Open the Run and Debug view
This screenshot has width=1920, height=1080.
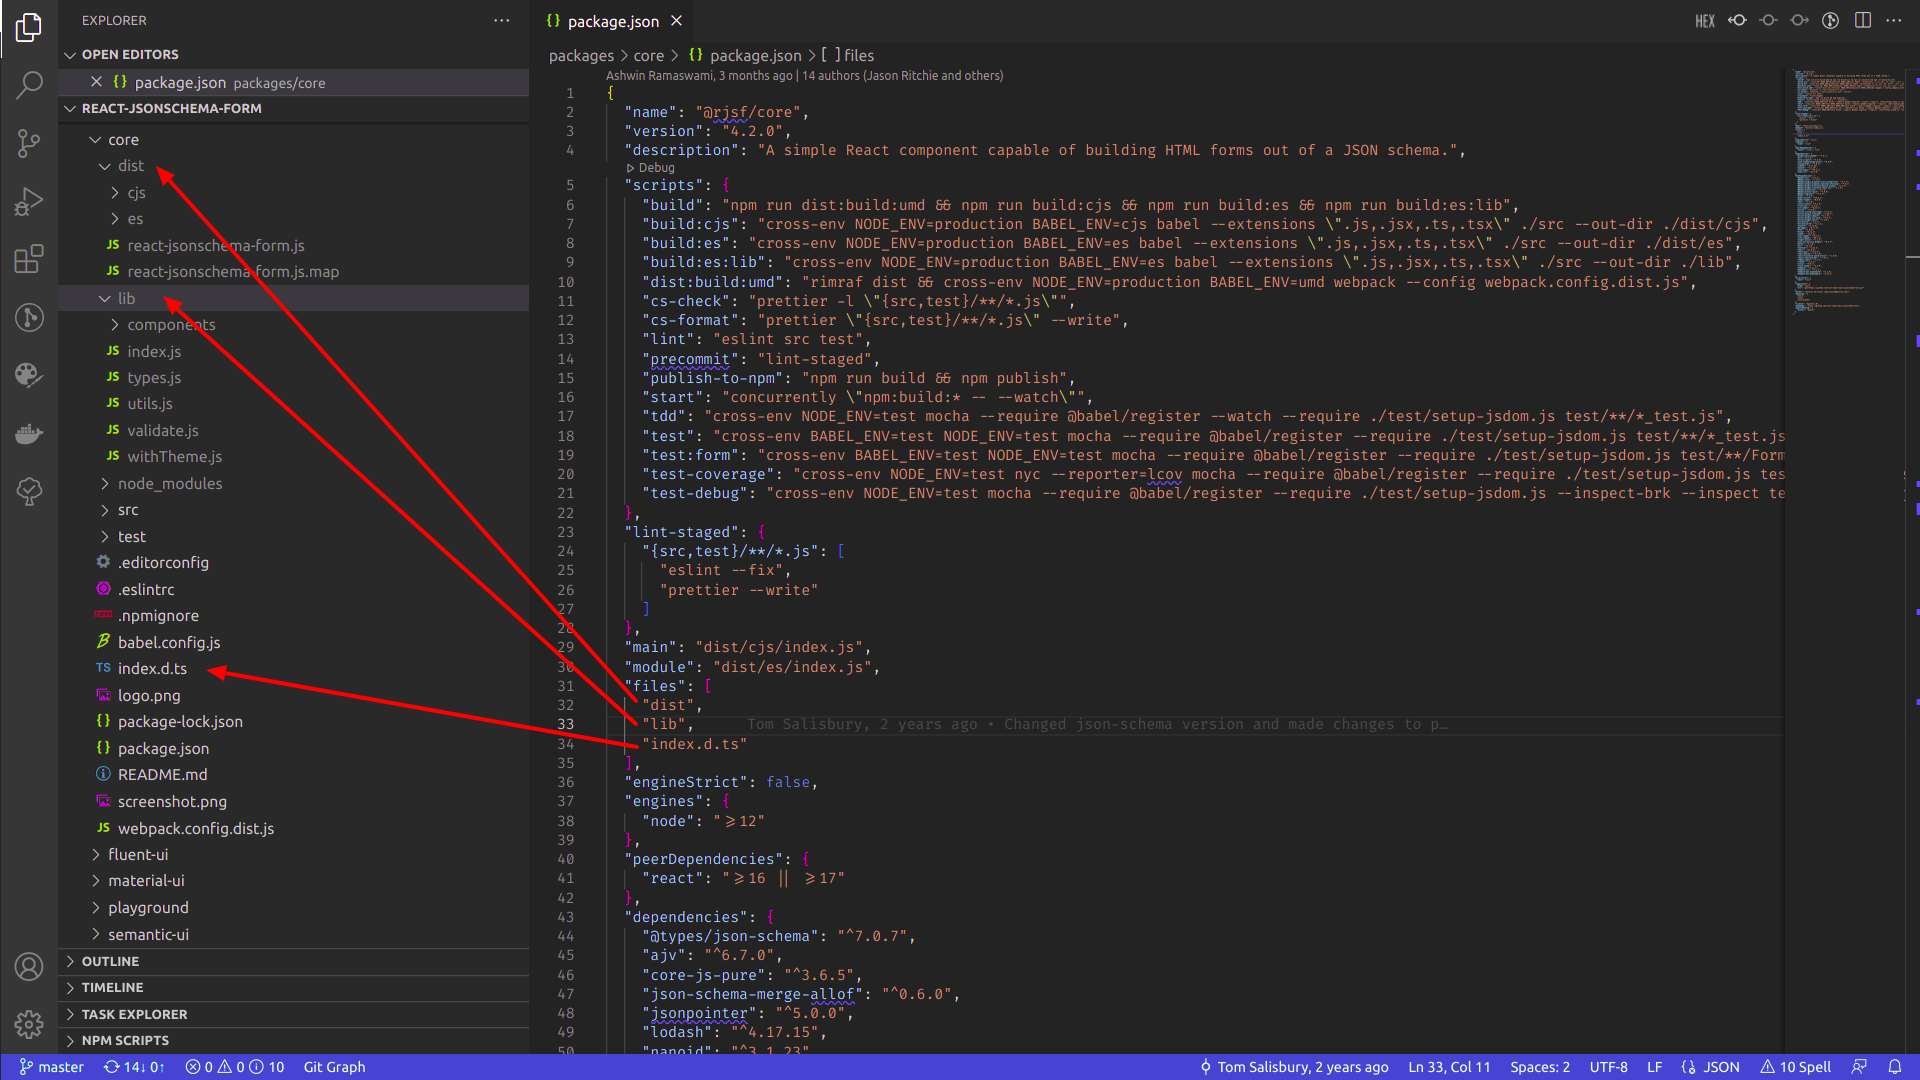[x=29, y=201]
